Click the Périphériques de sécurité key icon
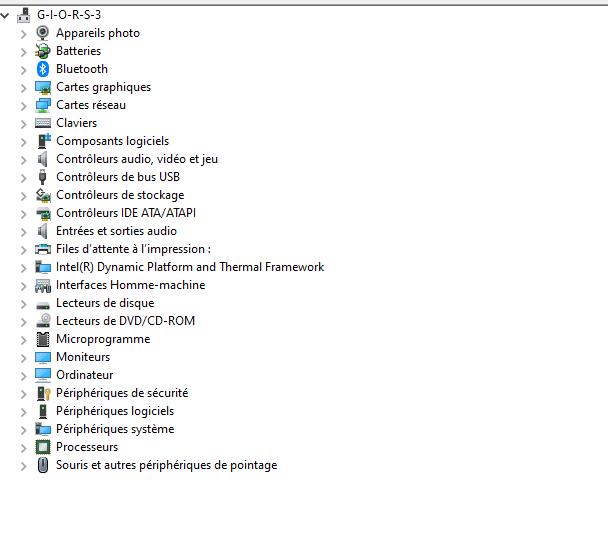This screenshot has width=608, height=554. (x=43, y=393)
